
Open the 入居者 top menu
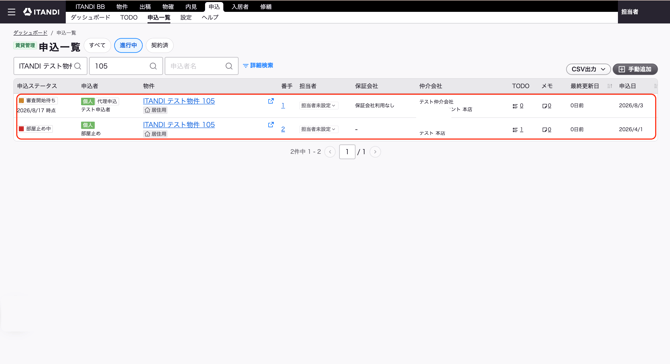click(x=240, y=7)
